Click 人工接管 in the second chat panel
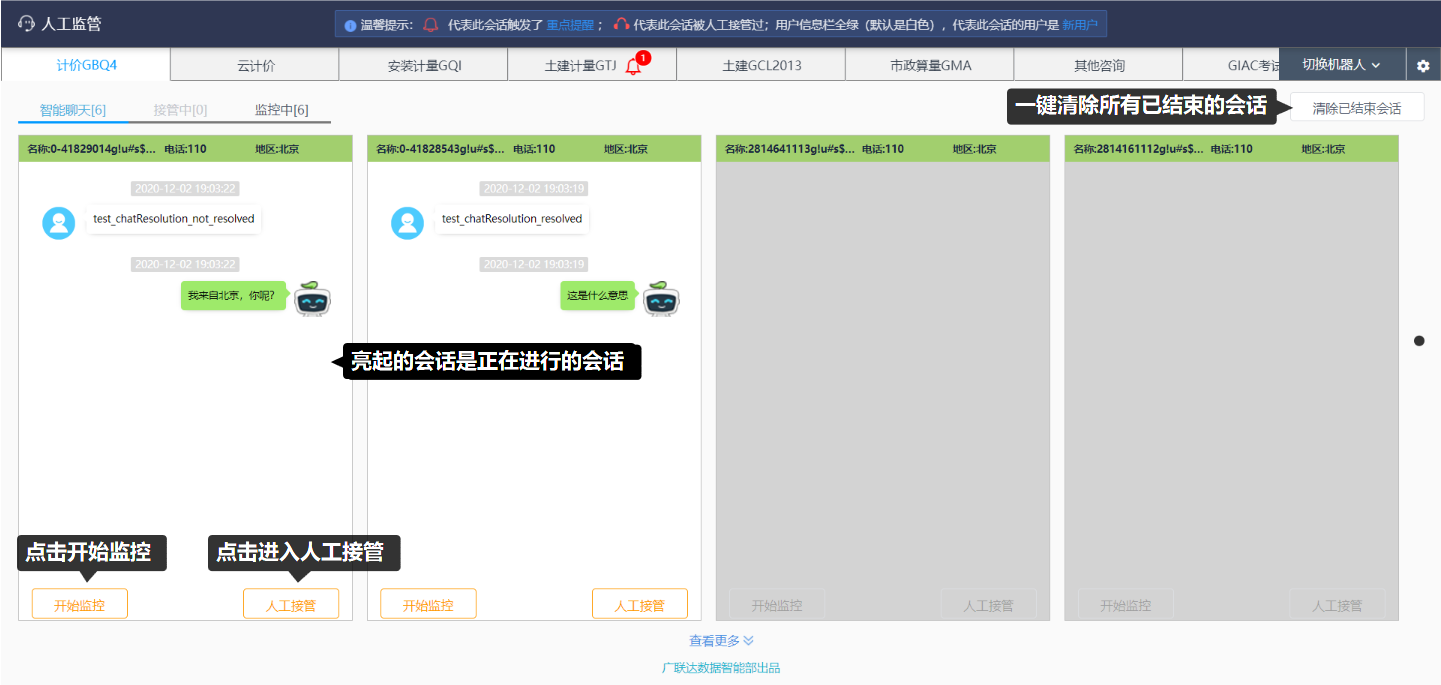Screen dimensions: 1441x685 [639, 604]
